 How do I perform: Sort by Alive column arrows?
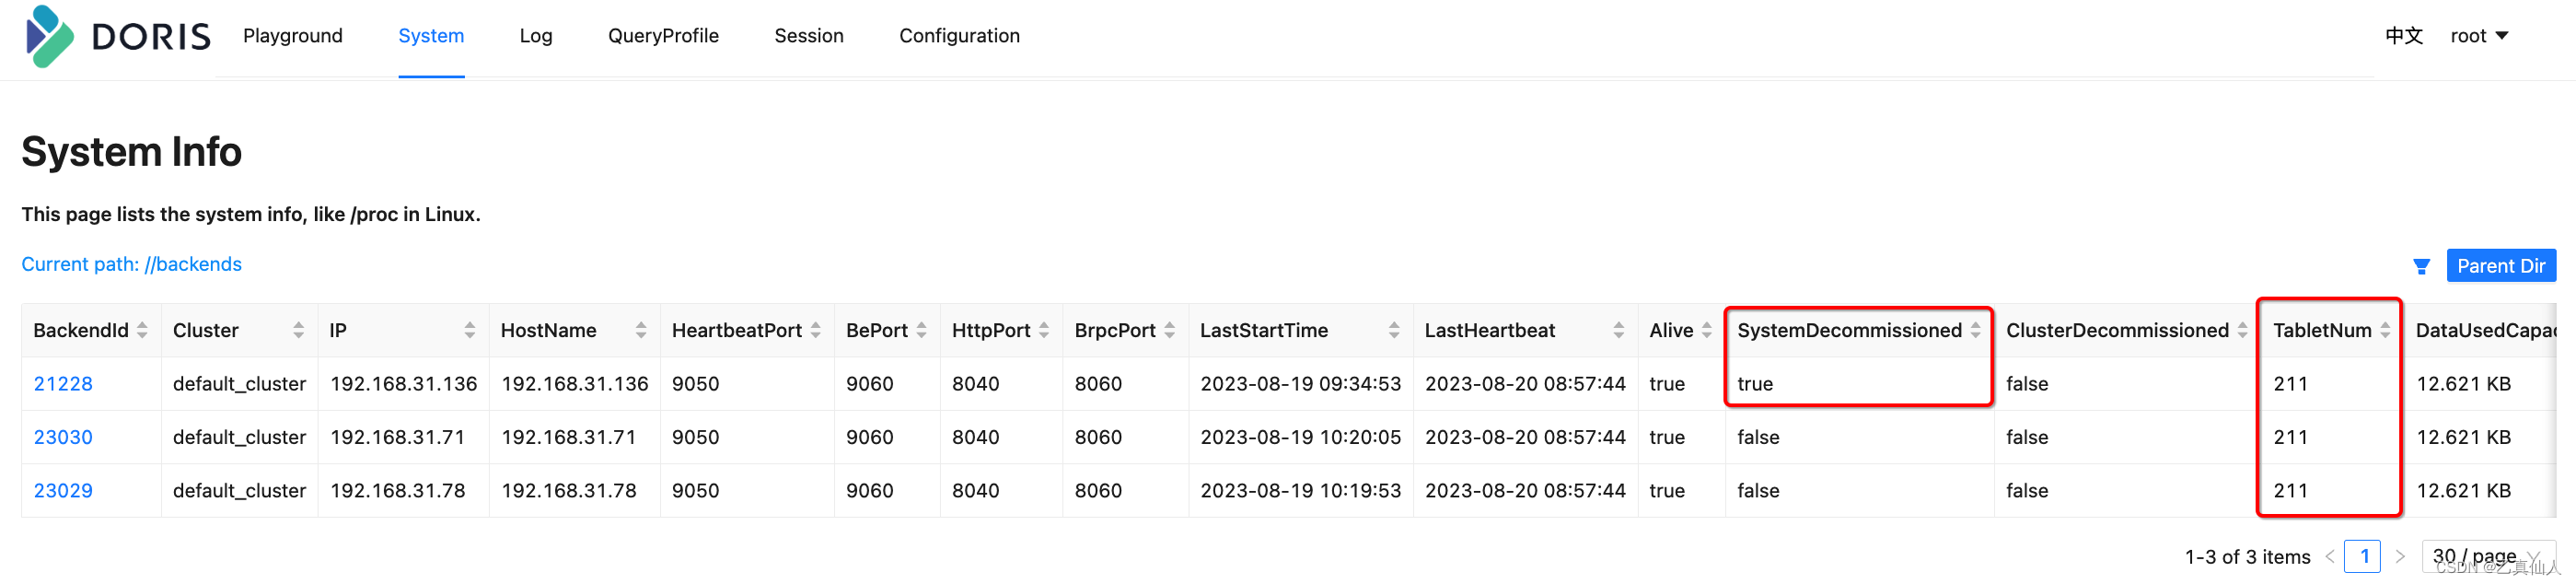1706,330
